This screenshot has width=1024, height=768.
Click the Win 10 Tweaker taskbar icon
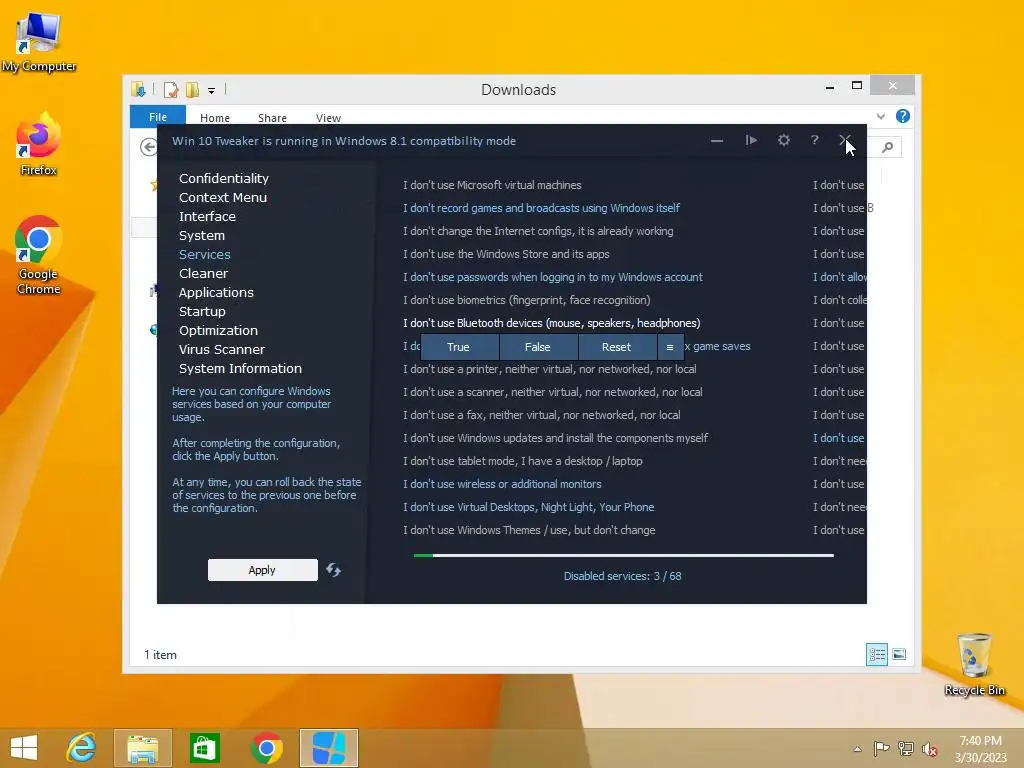pos(329,748)
